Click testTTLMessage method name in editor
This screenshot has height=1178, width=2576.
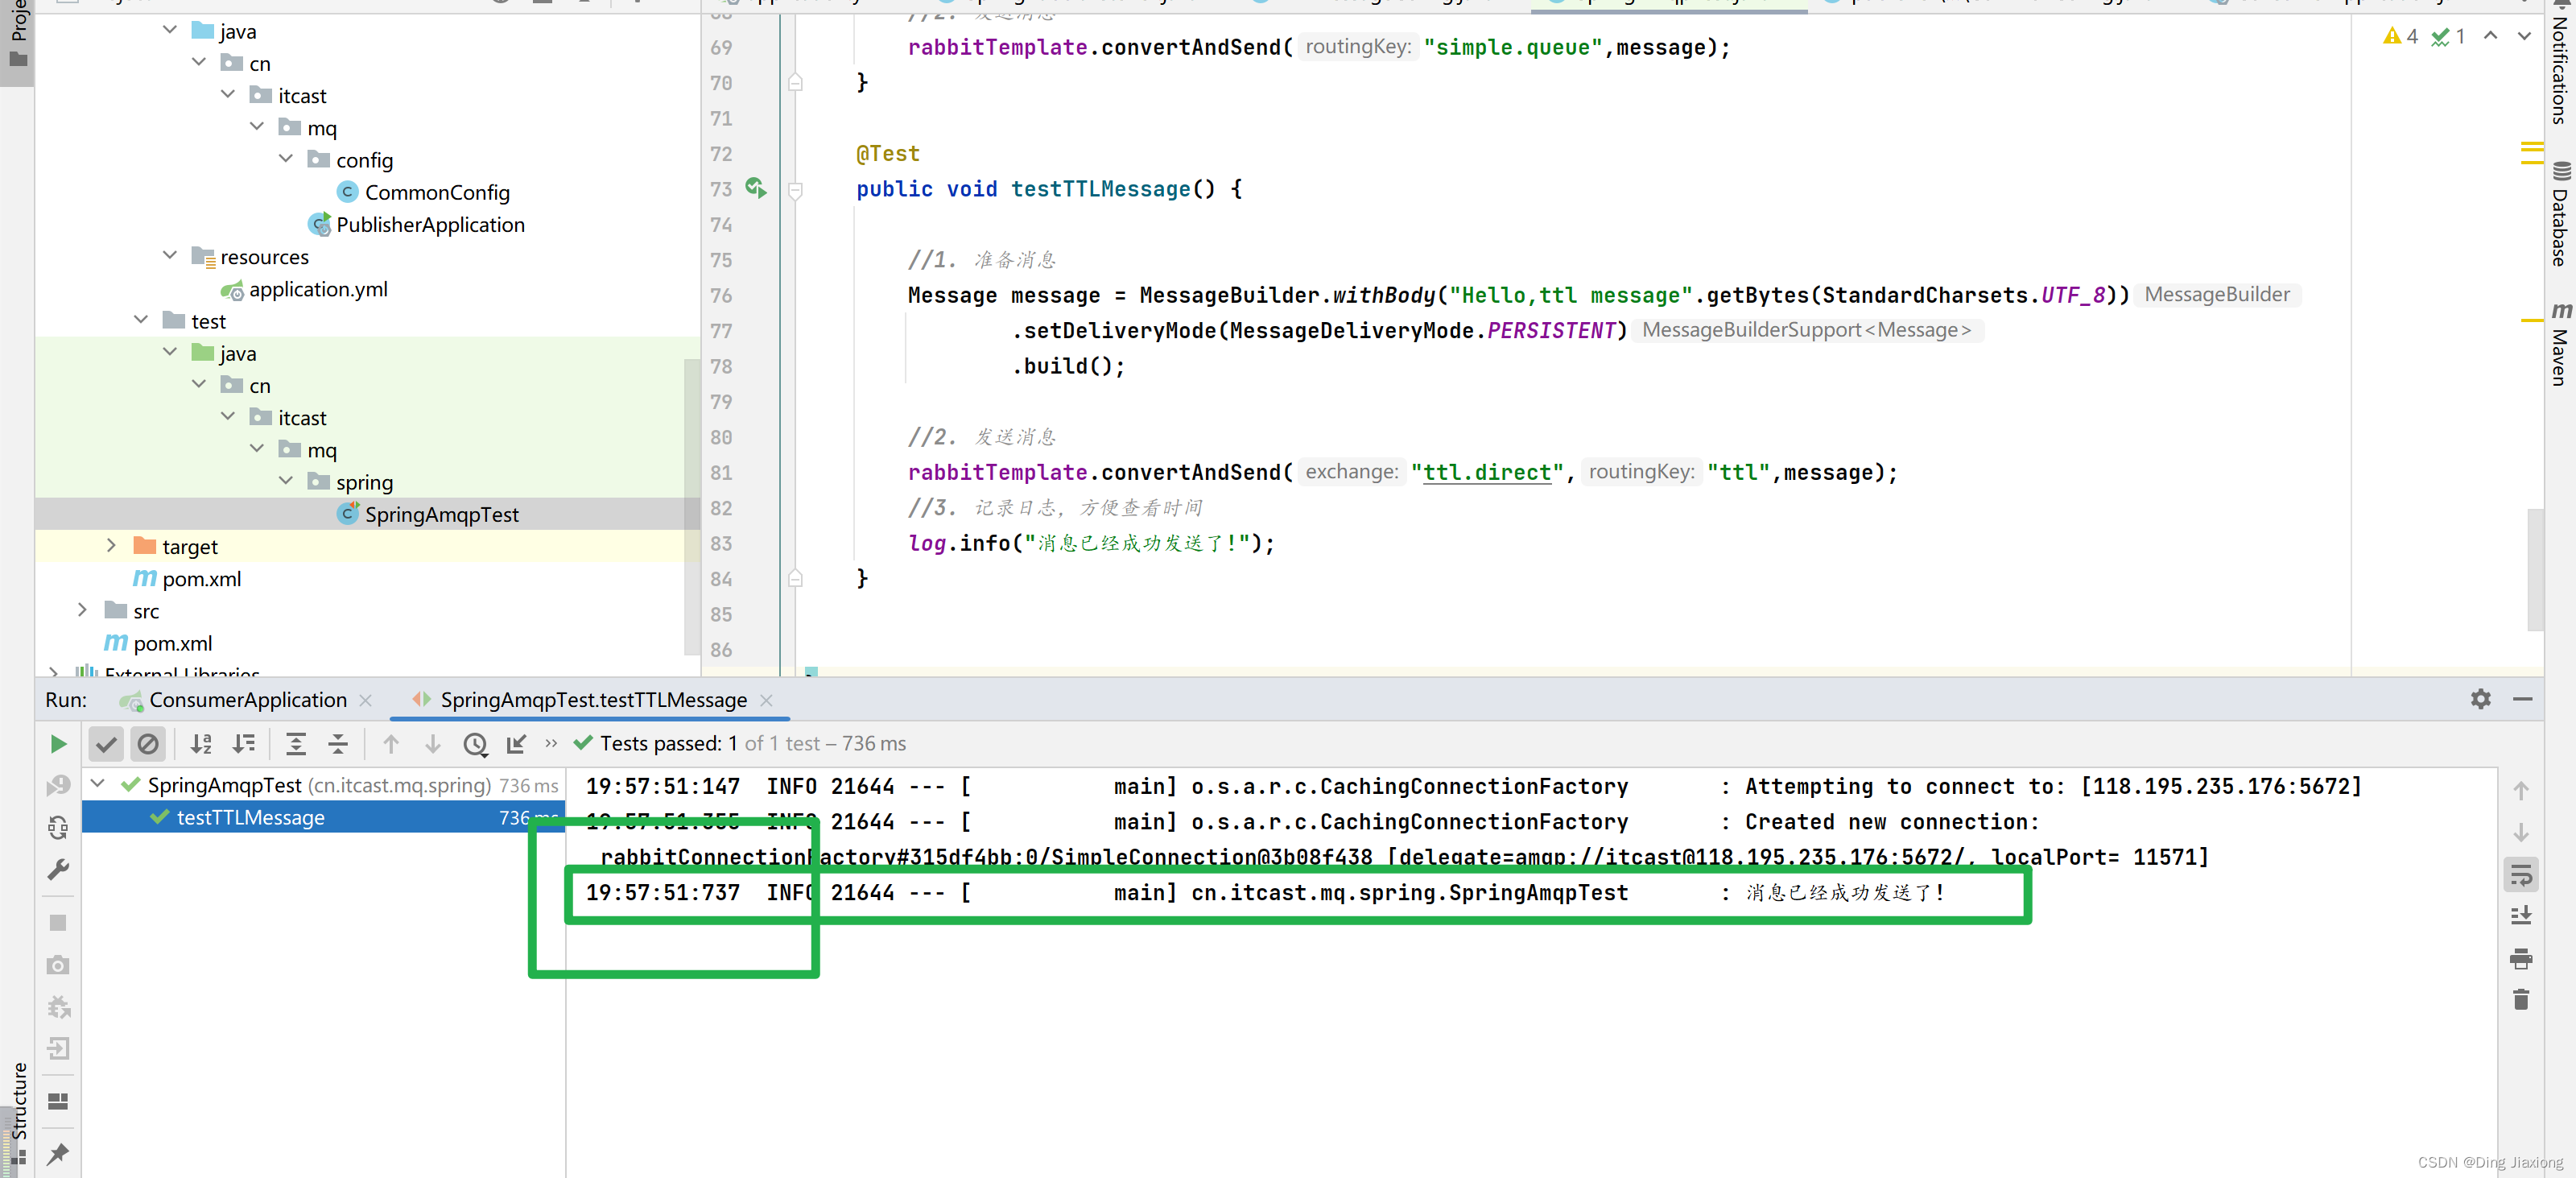coord(1101,189)
